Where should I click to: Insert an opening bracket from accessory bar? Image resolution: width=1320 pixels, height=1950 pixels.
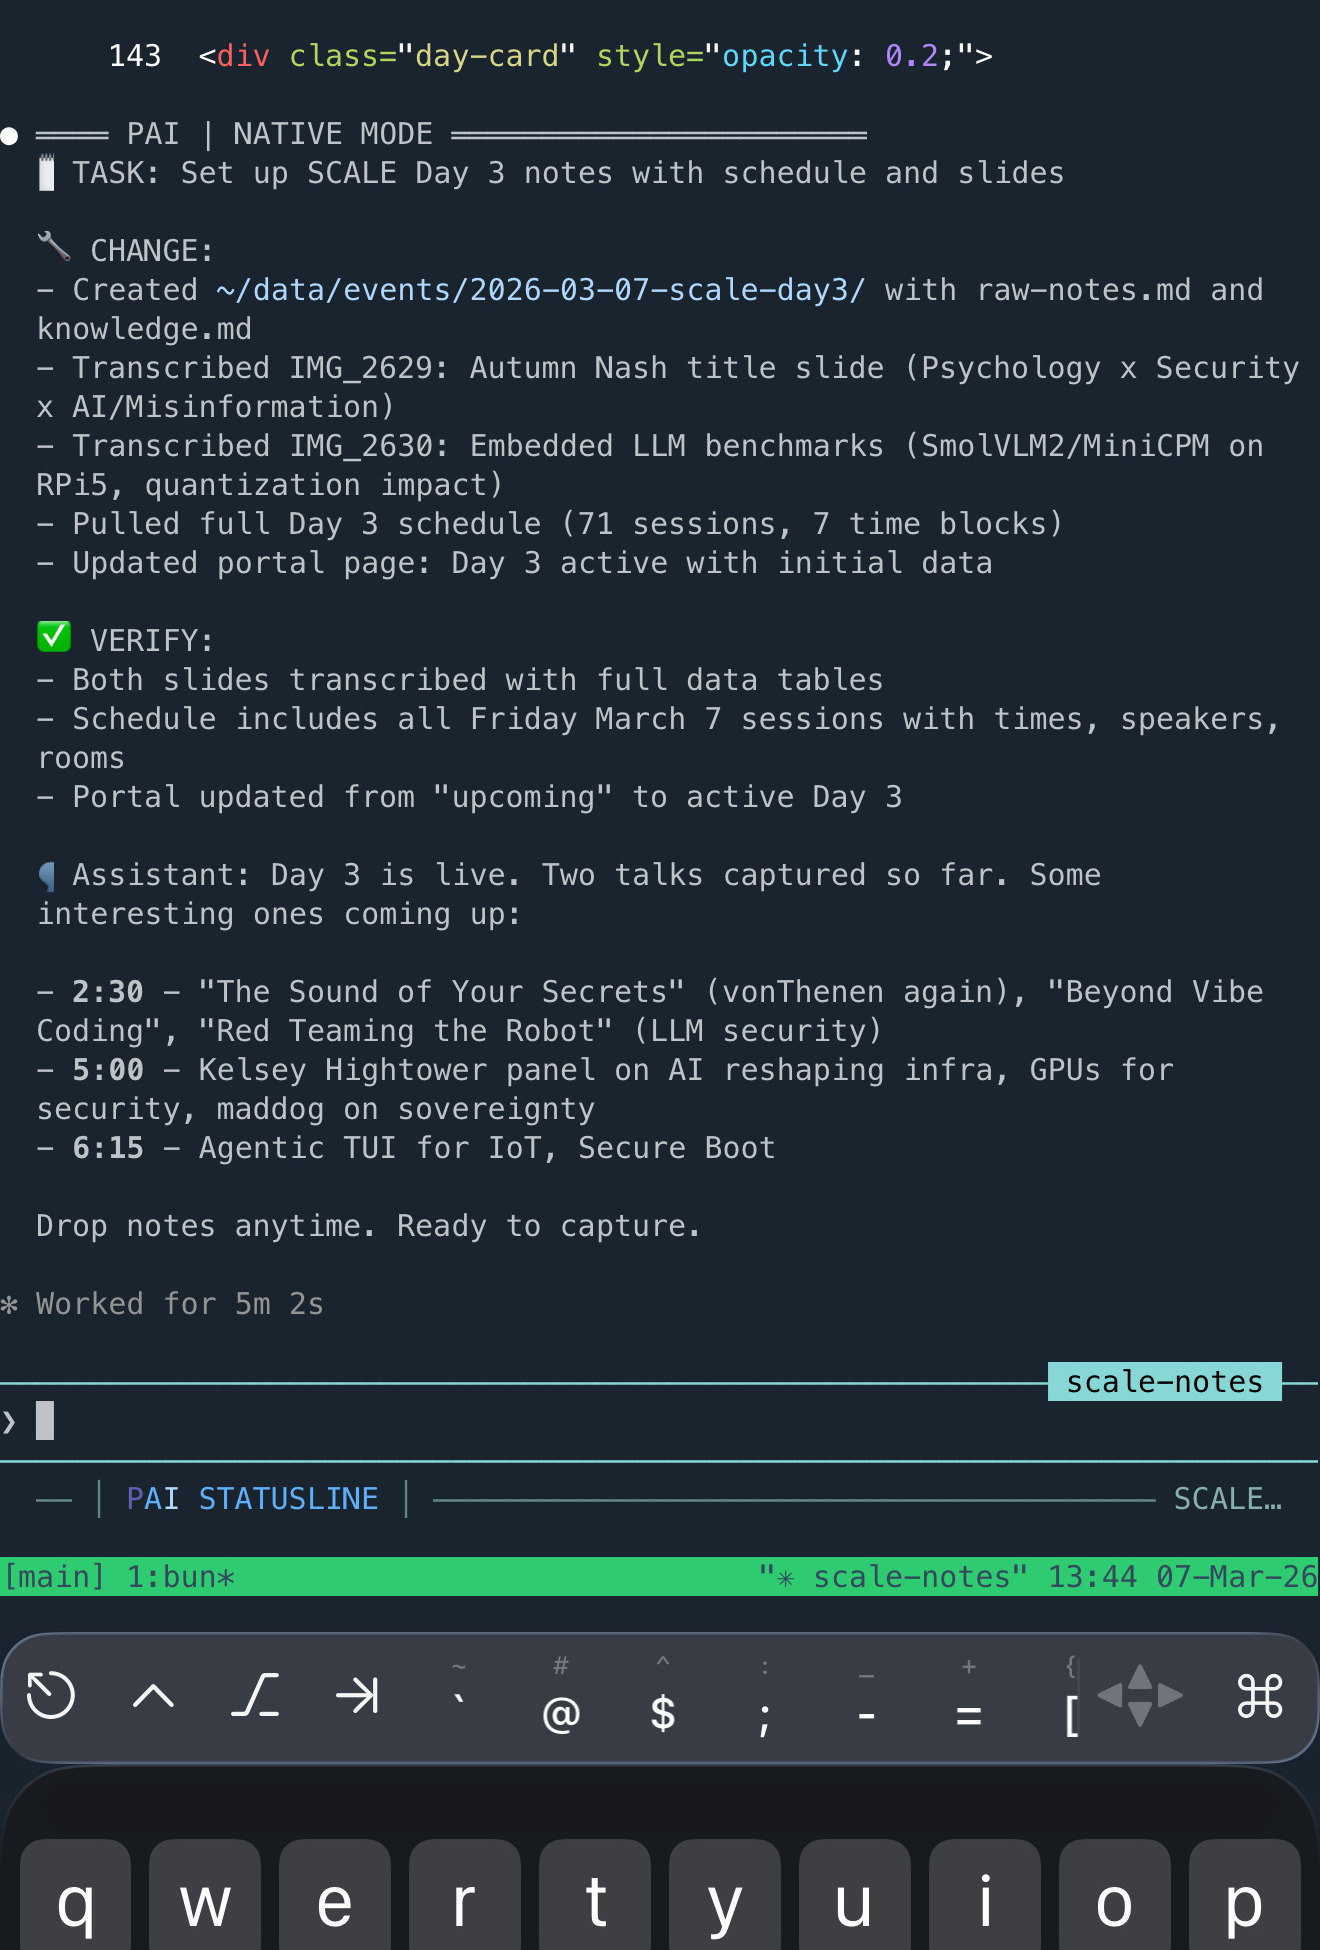click(x=1072, y=1710)
